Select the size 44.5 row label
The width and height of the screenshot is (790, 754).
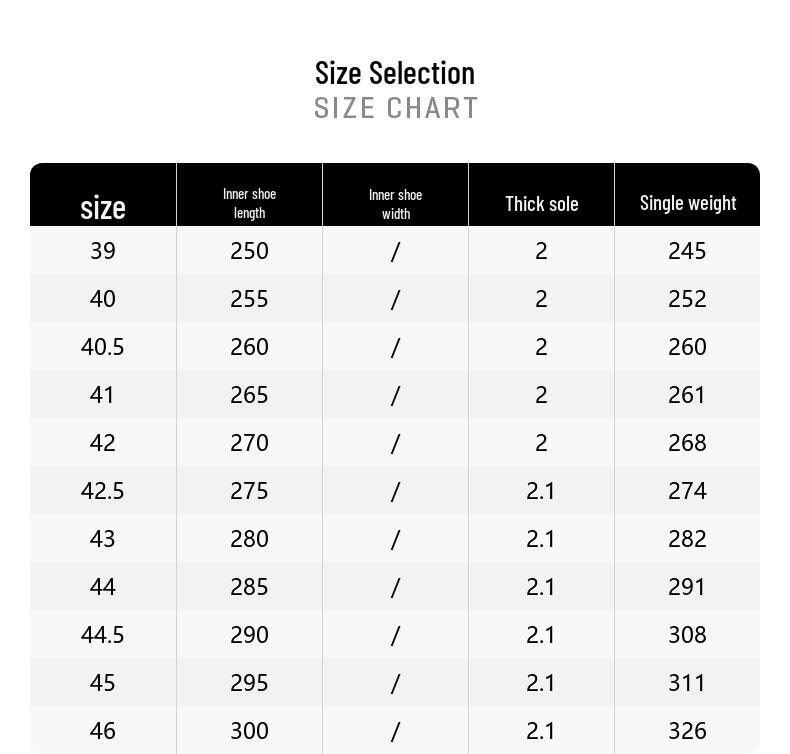click(x=103, y=635)
